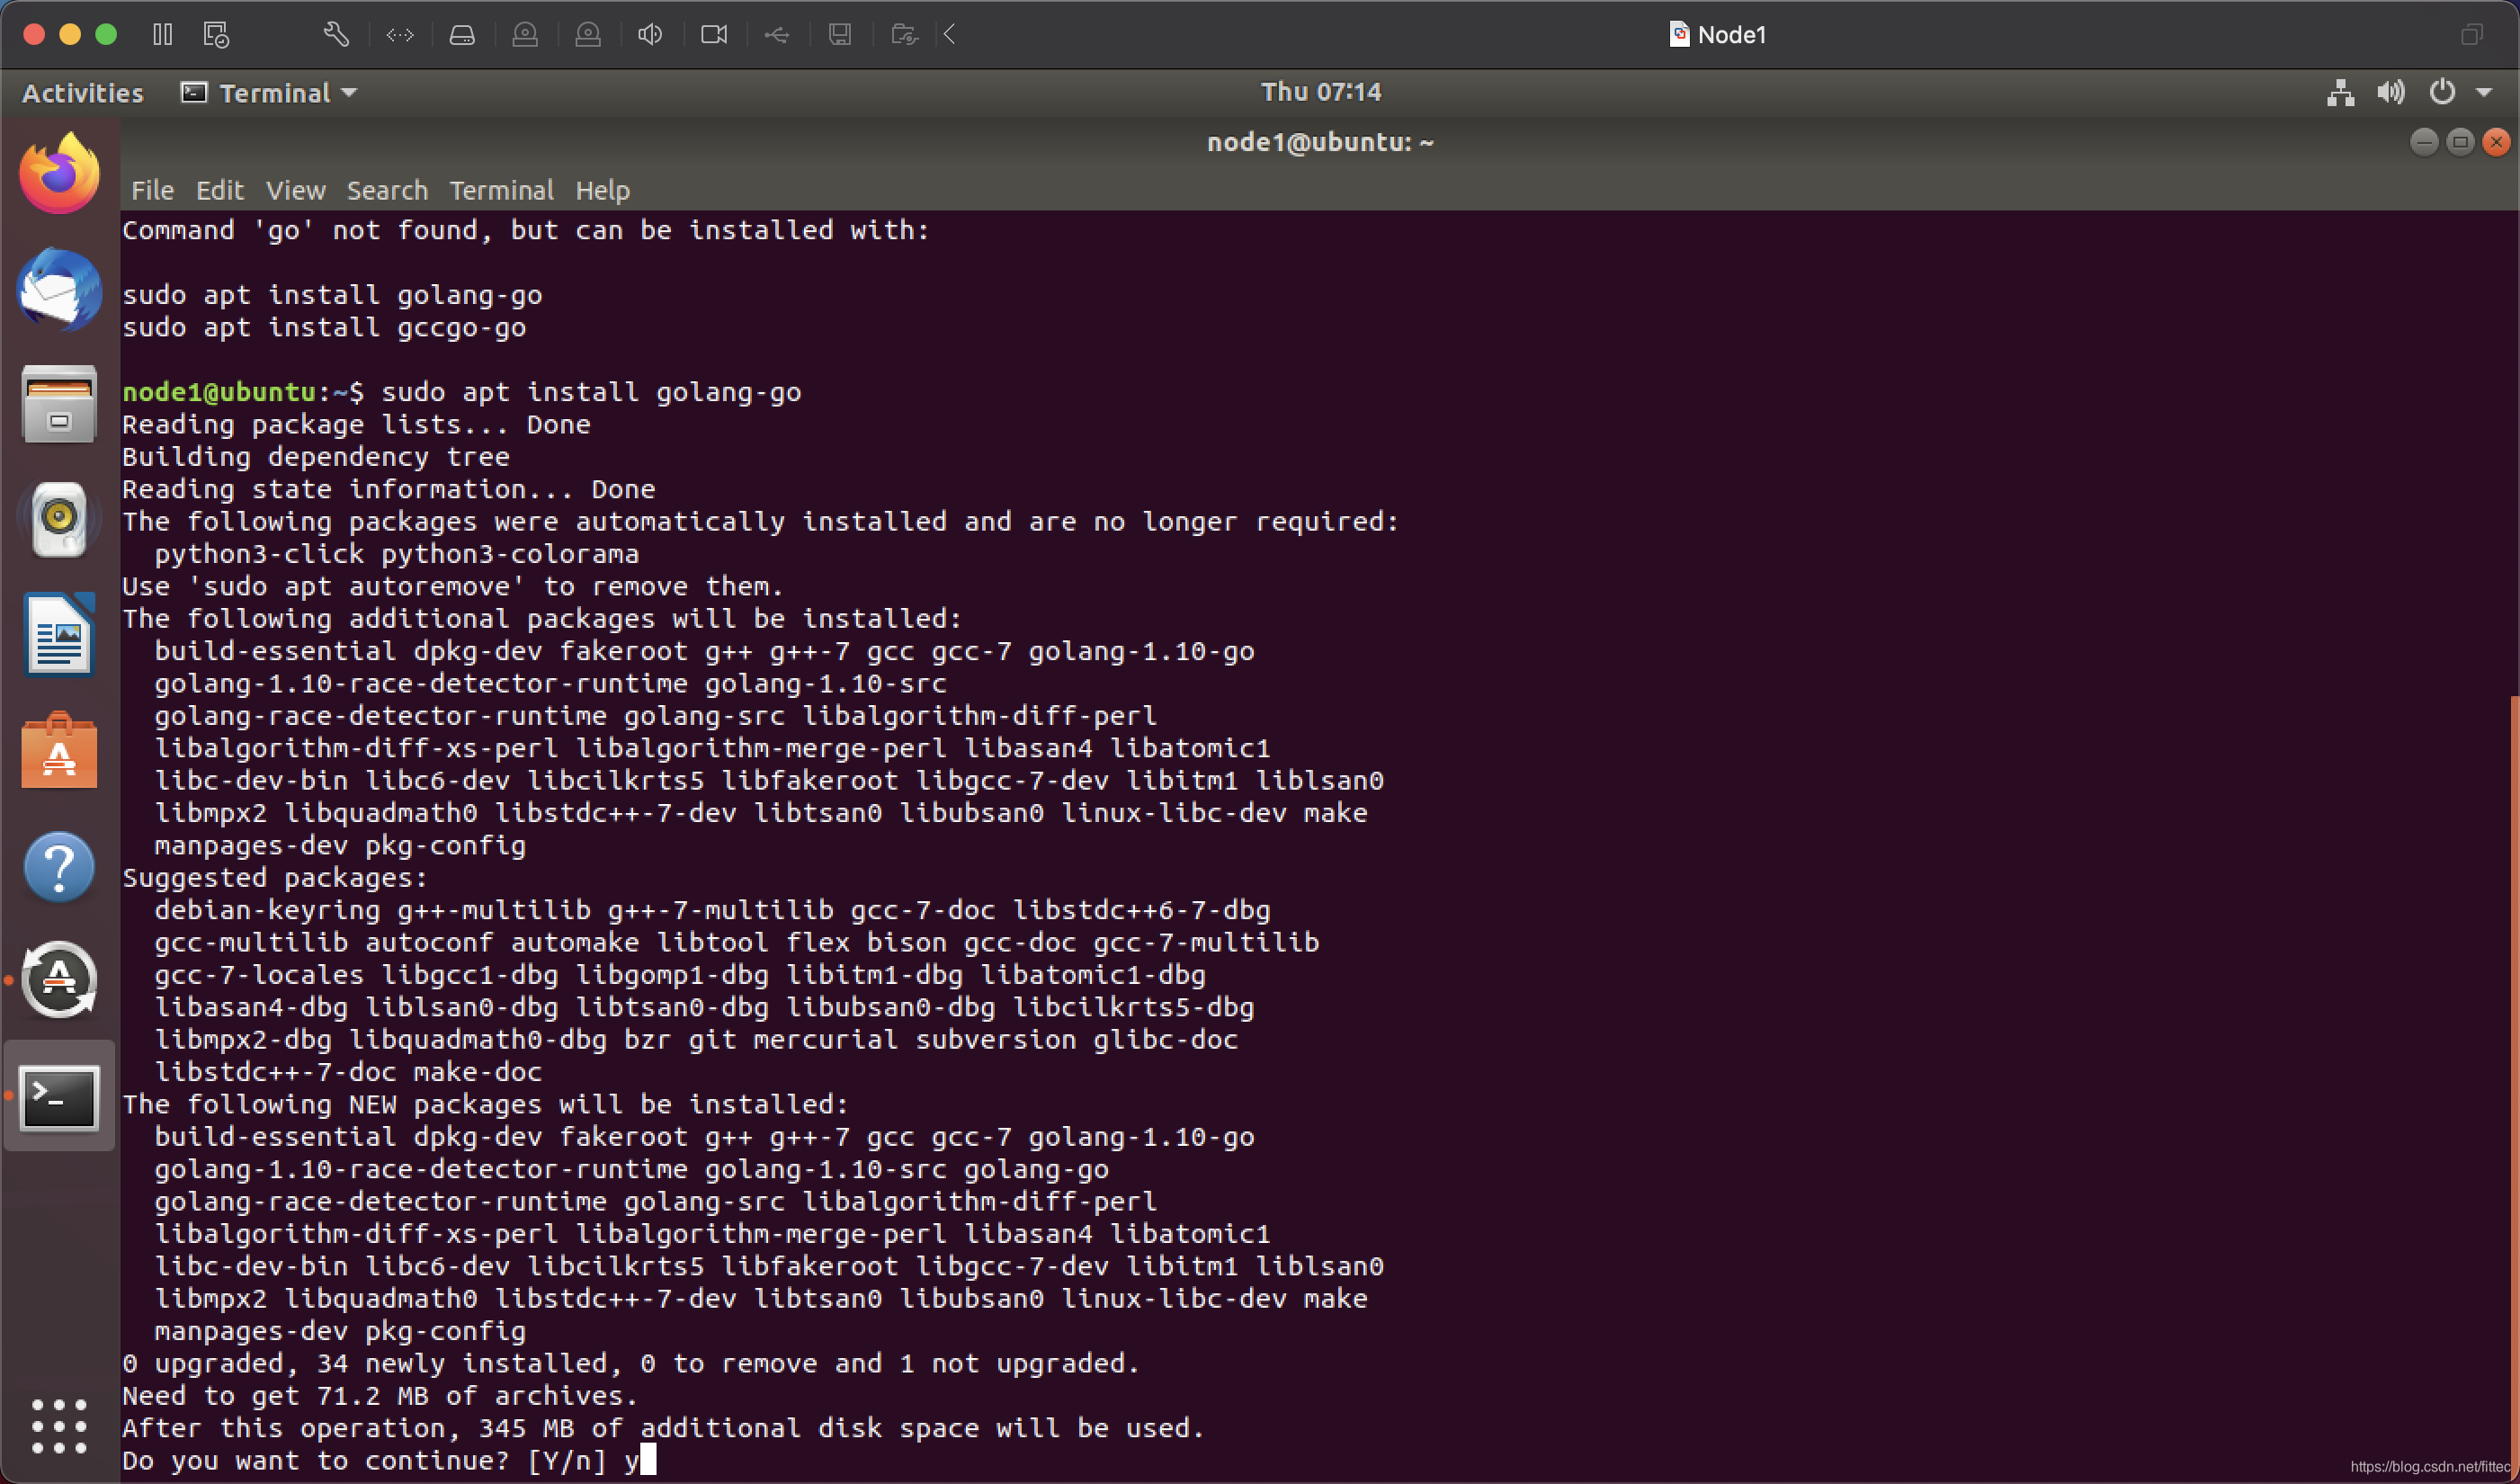Click the green node1@ubuntu prompt text
Image resolution: width=2520 pixels, height=1484 pixels.
coord(219,391)
